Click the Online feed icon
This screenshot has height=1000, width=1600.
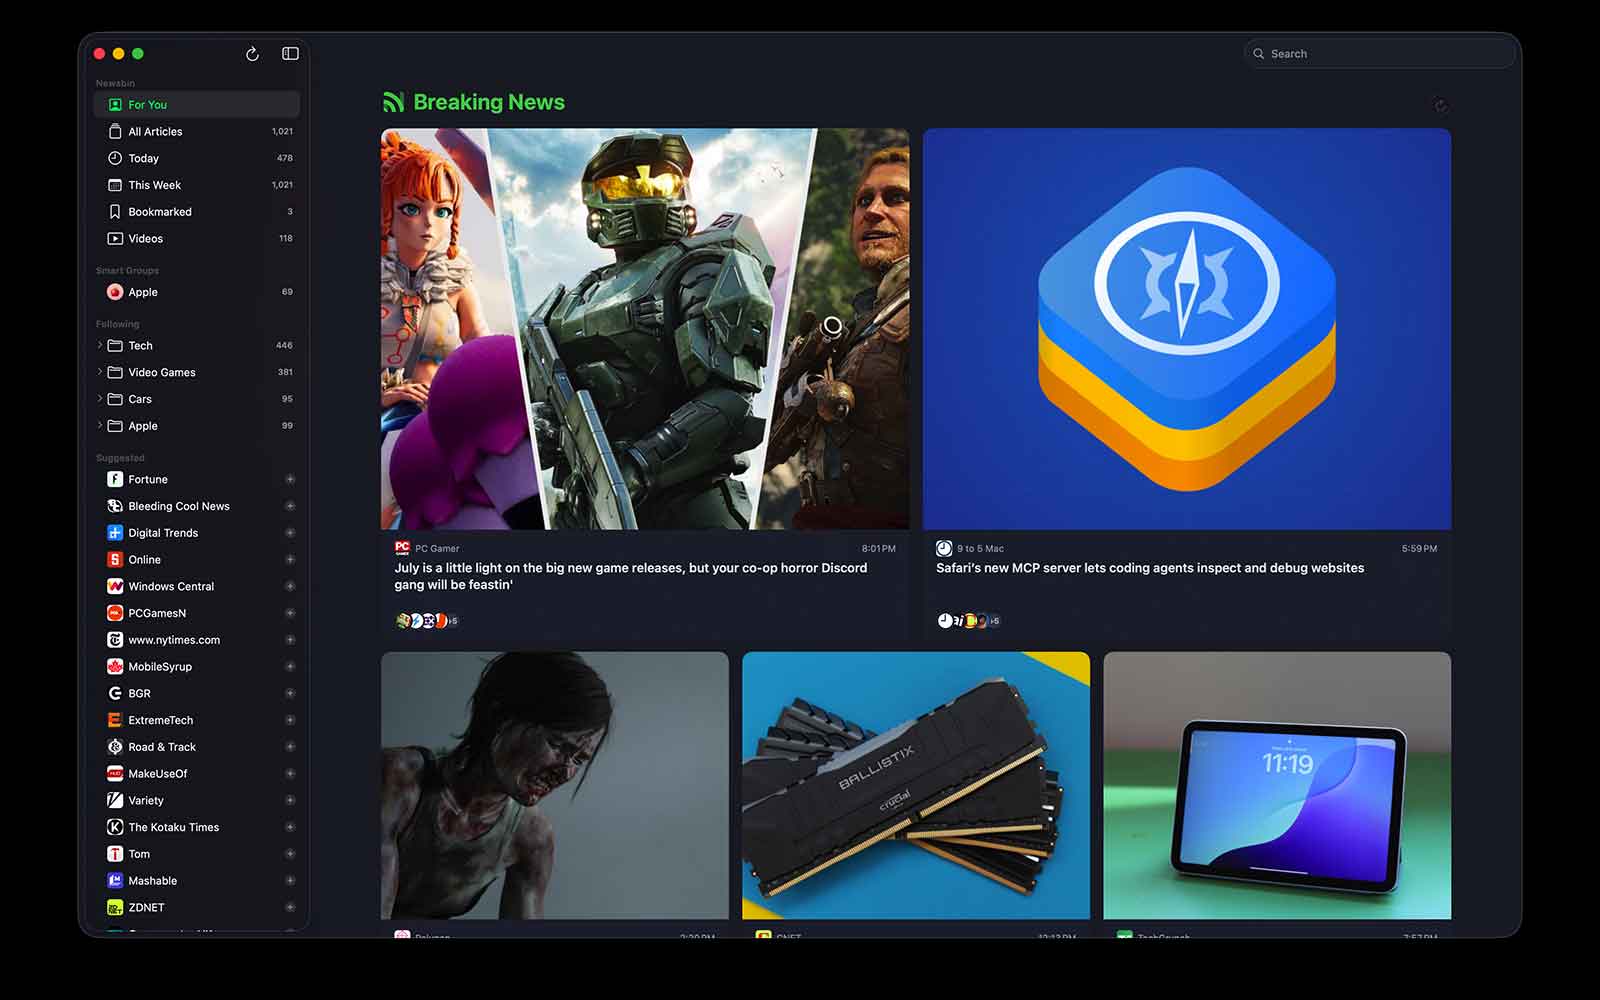pos(115,560)
